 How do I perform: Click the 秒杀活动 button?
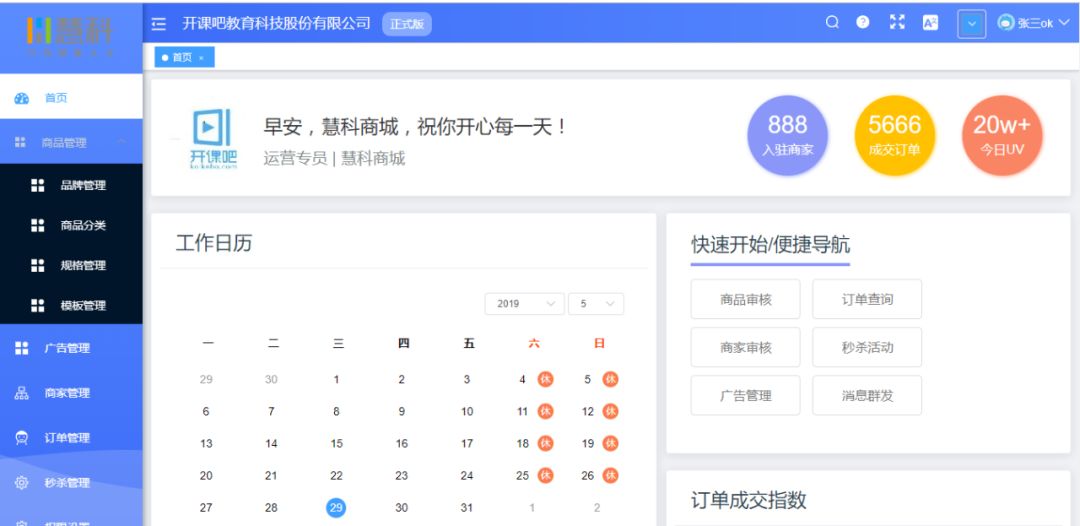[866, 347]
